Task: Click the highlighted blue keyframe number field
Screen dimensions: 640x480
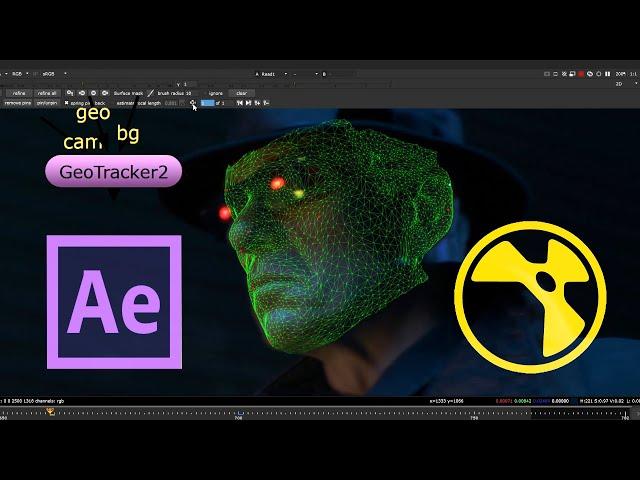Action: coord(207,103)
